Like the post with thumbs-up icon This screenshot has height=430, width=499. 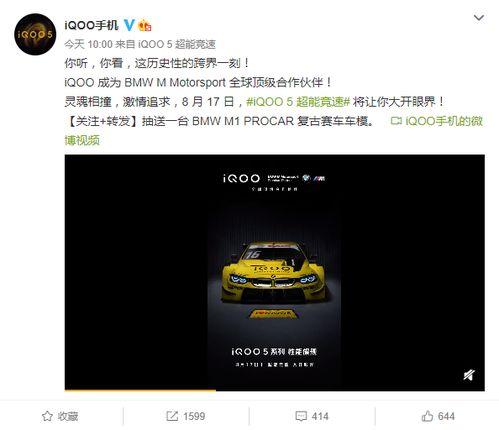point(427,416)
